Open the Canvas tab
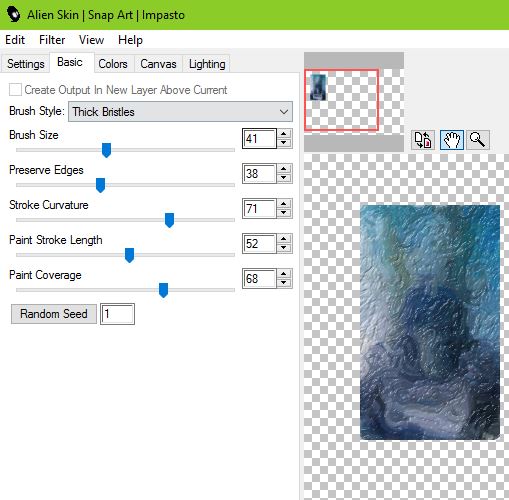The image size is (509, 500). coord(158,64)
